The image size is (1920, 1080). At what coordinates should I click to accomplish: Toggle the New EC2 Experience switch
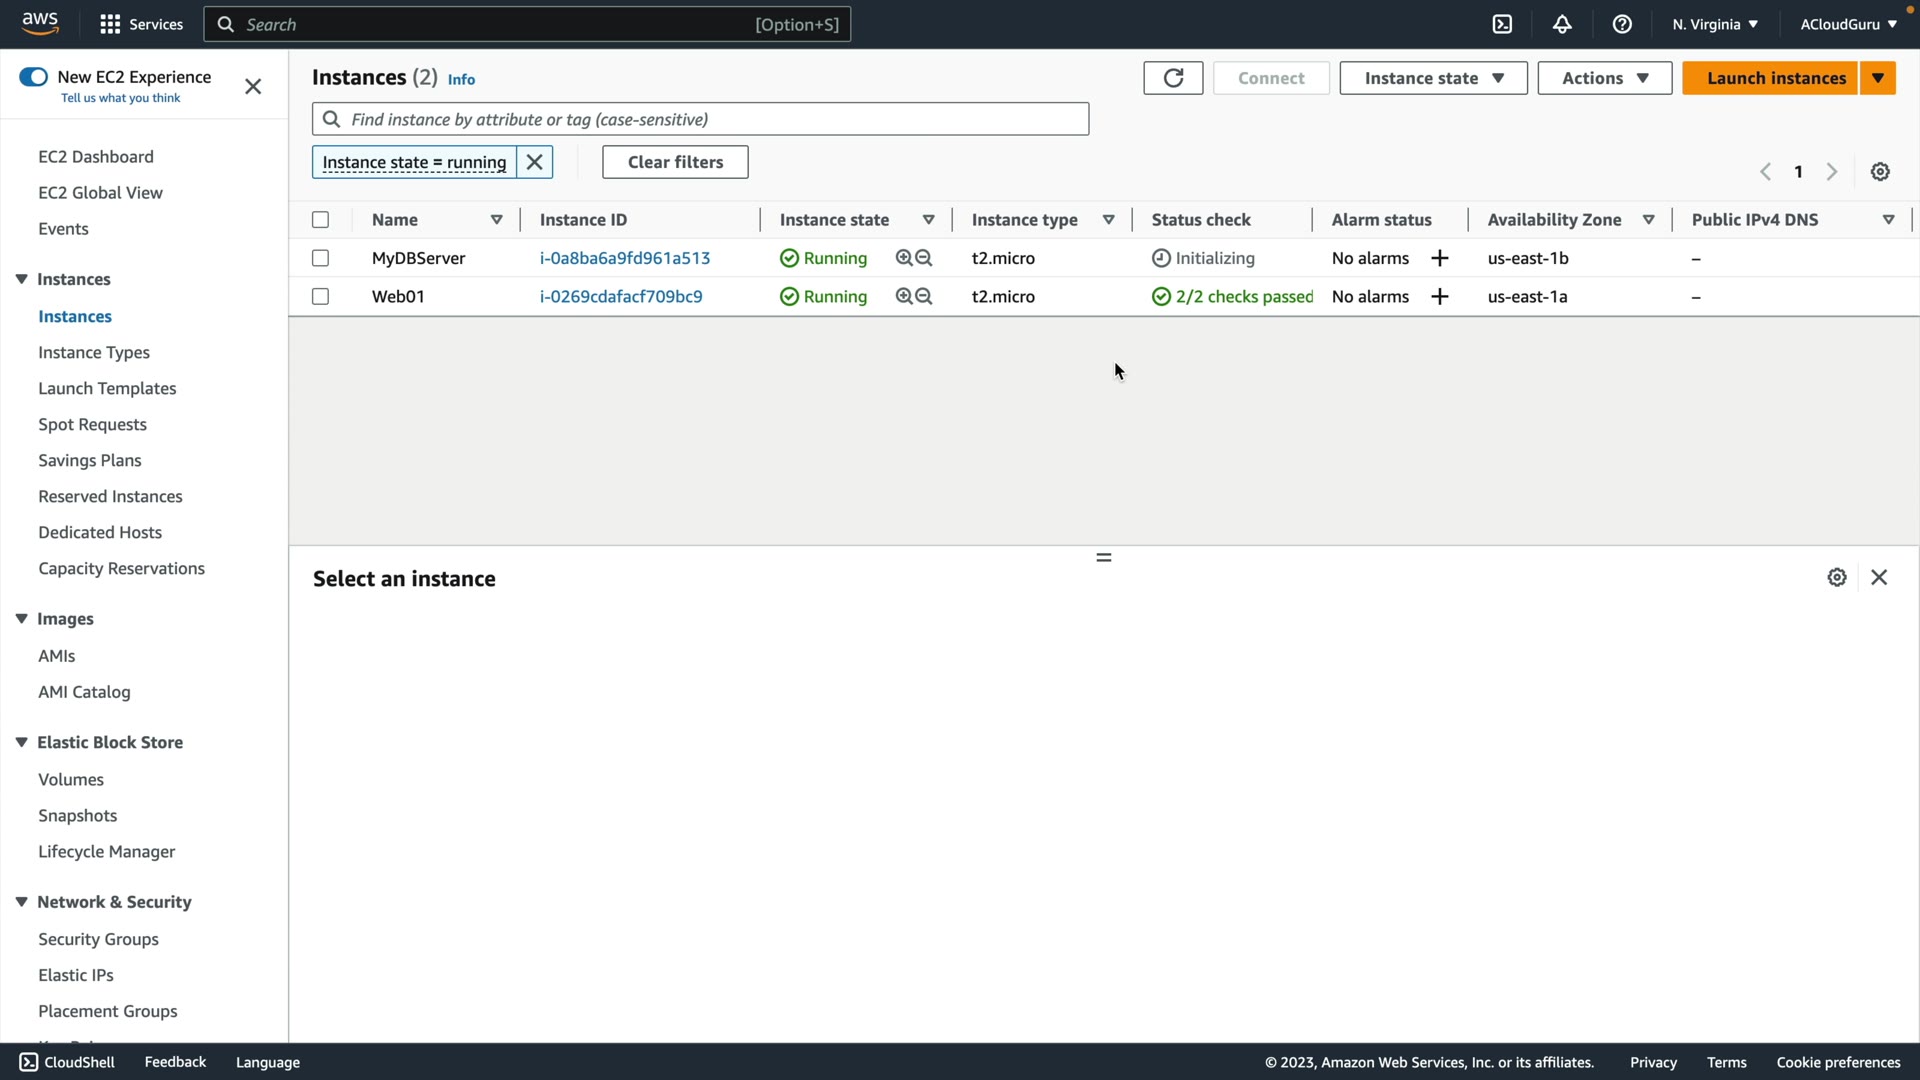pos(33,77)
